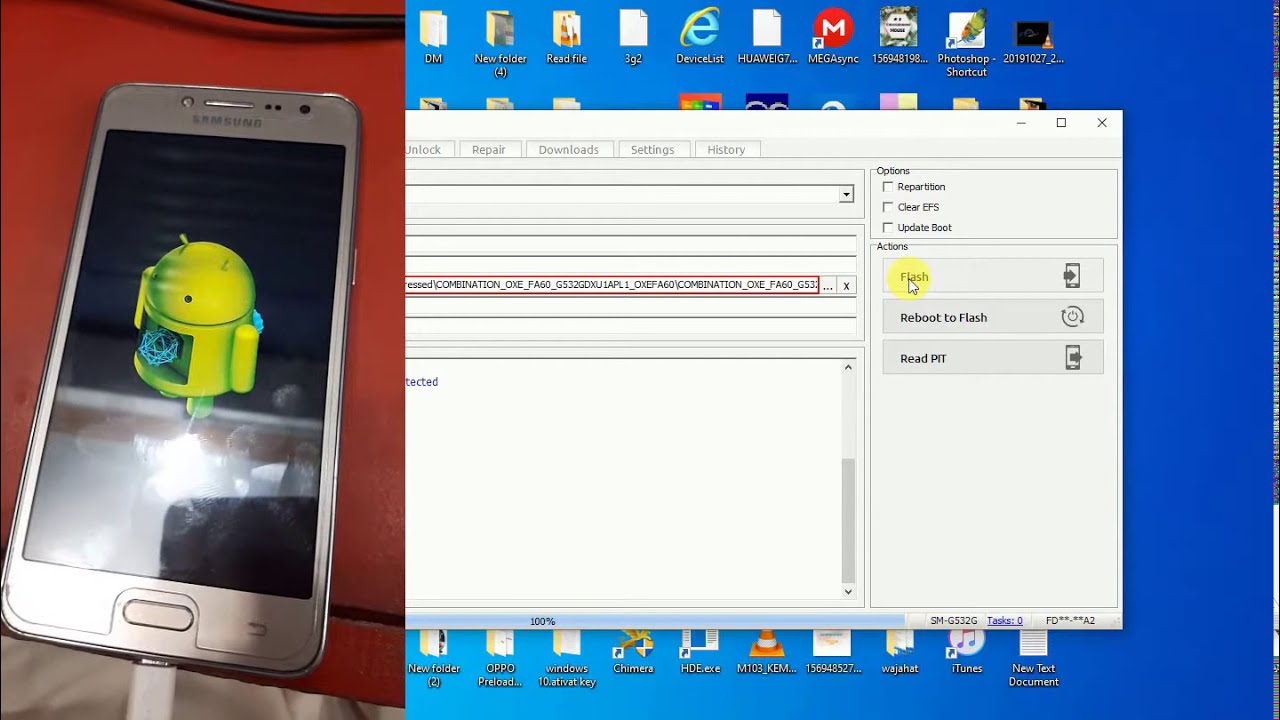Expand the top dropdown arrow in flash panel
Viewport: 1280px width, 720px height.
tap(846, 195)
